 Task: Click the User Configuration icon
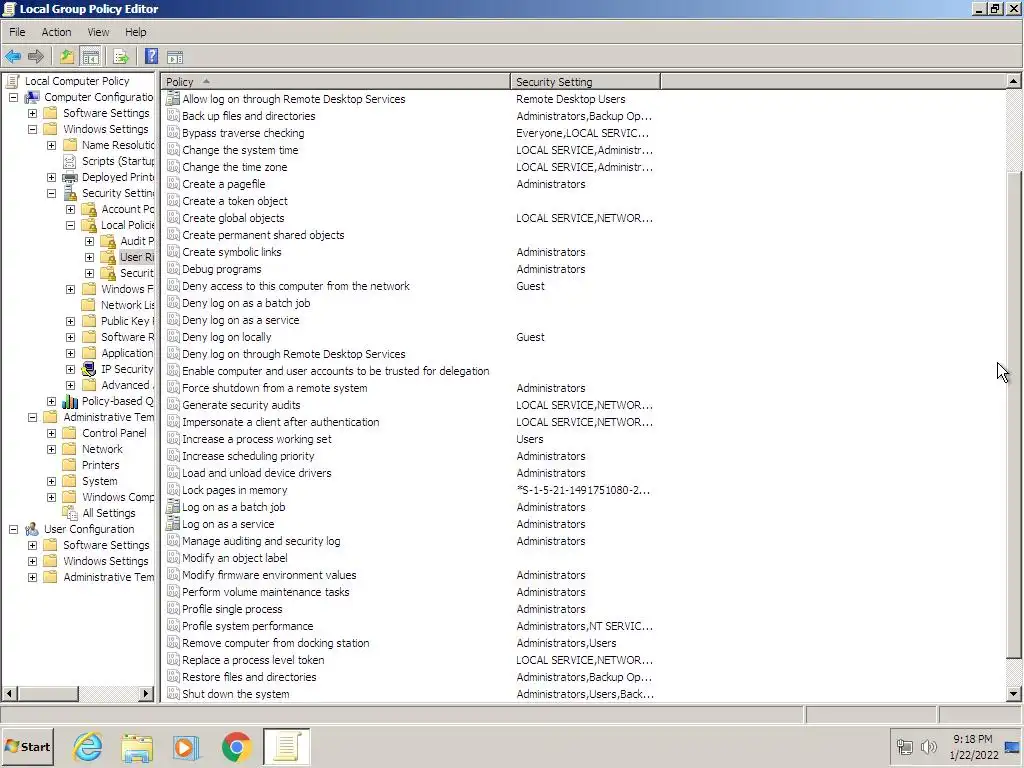pyautogui.click(x=32, y=529)
